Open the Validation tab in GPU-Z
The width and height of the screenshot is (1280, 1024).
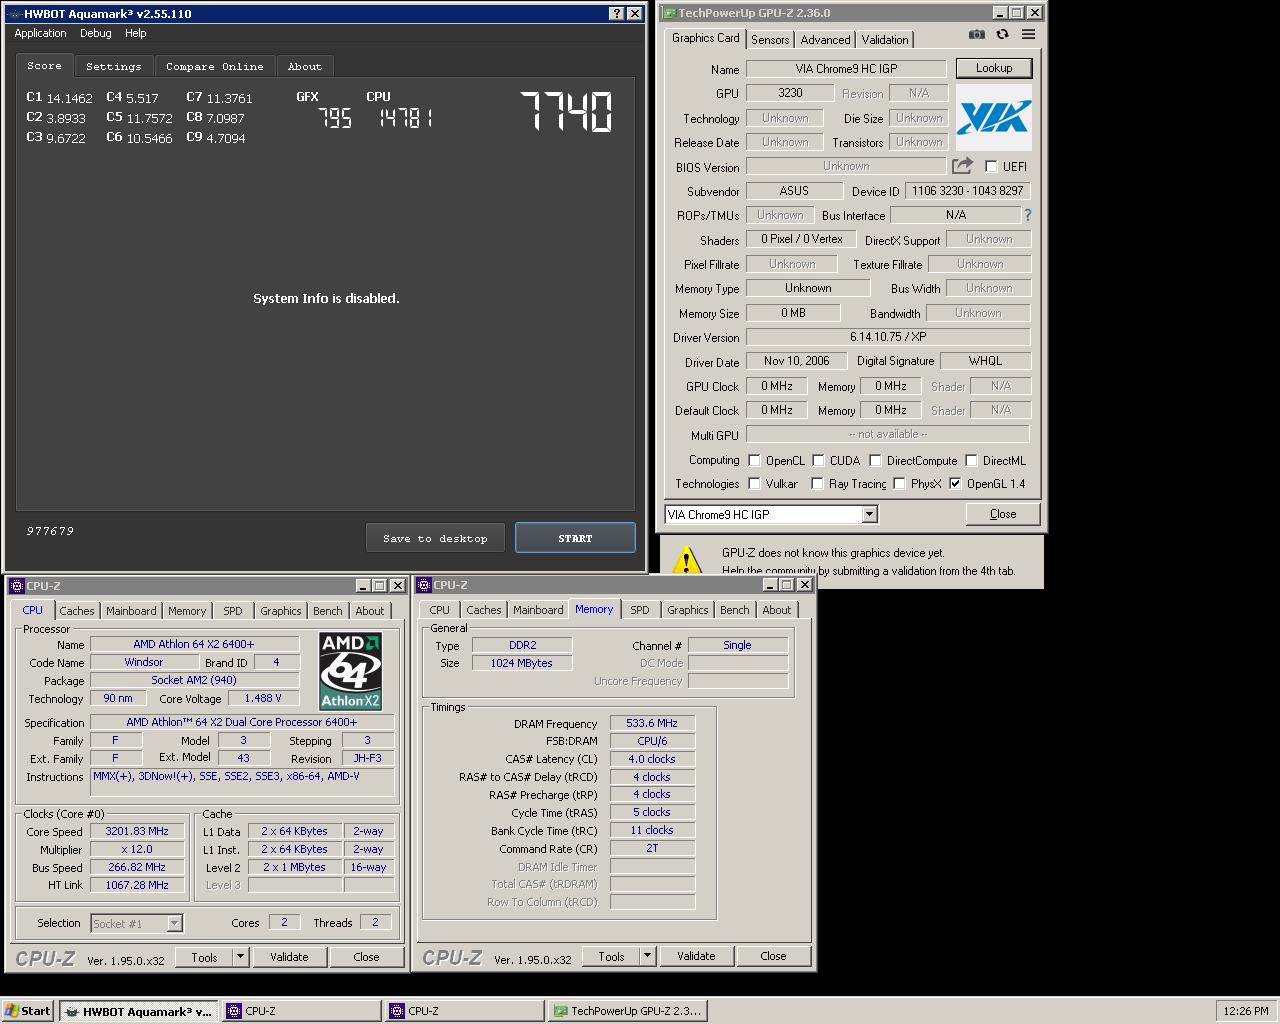(885, 40)
